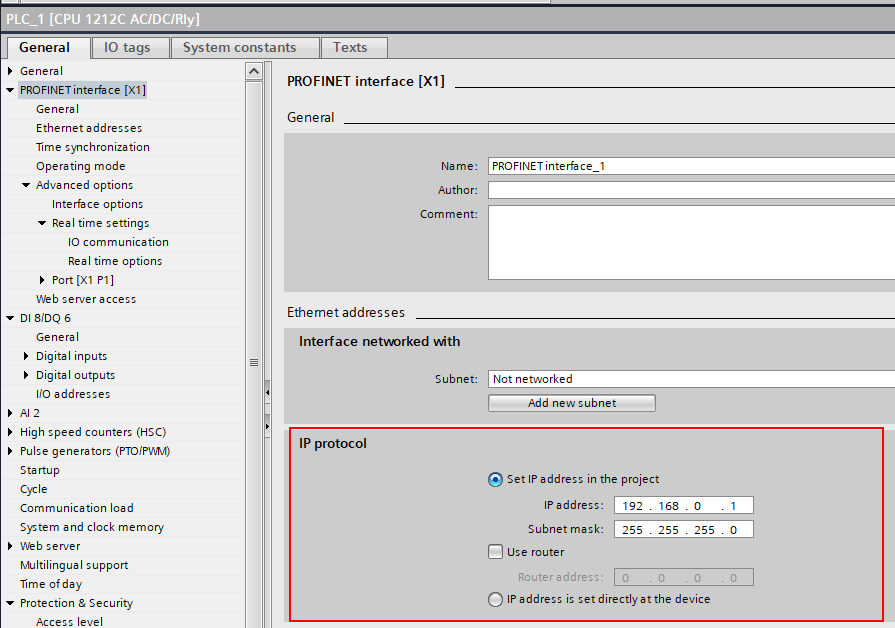The height and width of the screenshot is (628, 895).
Task: Expand Pulse generators (PTO/PWM) node
Action: click(10, 451)
